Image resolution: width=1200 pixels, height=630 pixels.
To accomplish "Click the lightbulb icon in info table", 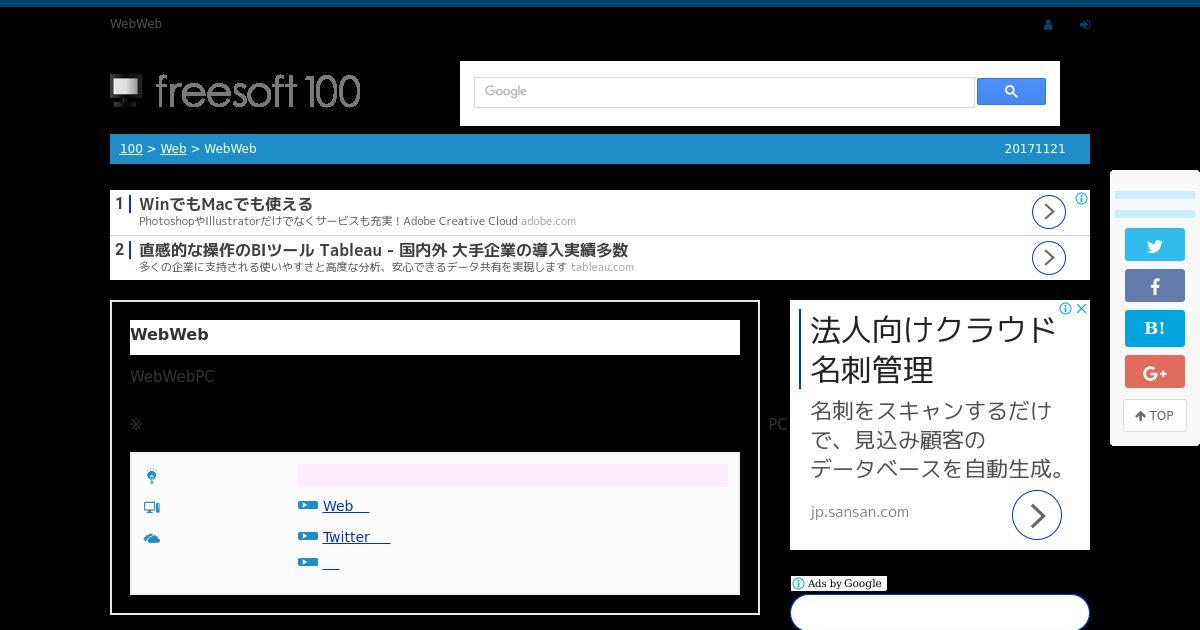I will coord(151,476).
